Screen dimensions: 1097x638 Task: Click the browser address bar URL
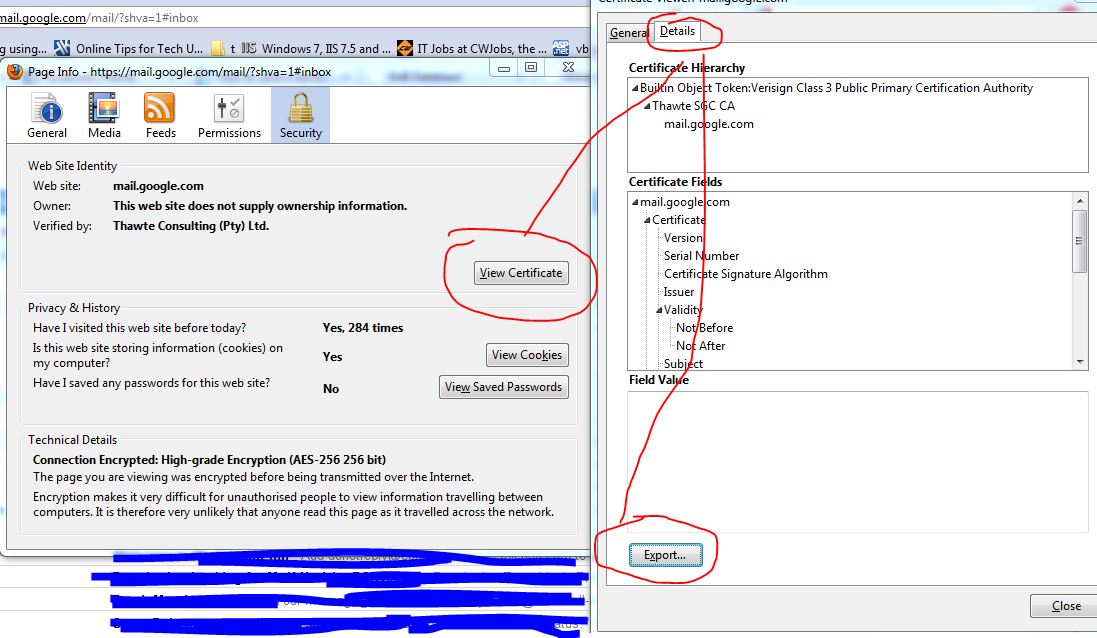coord(99,17)
